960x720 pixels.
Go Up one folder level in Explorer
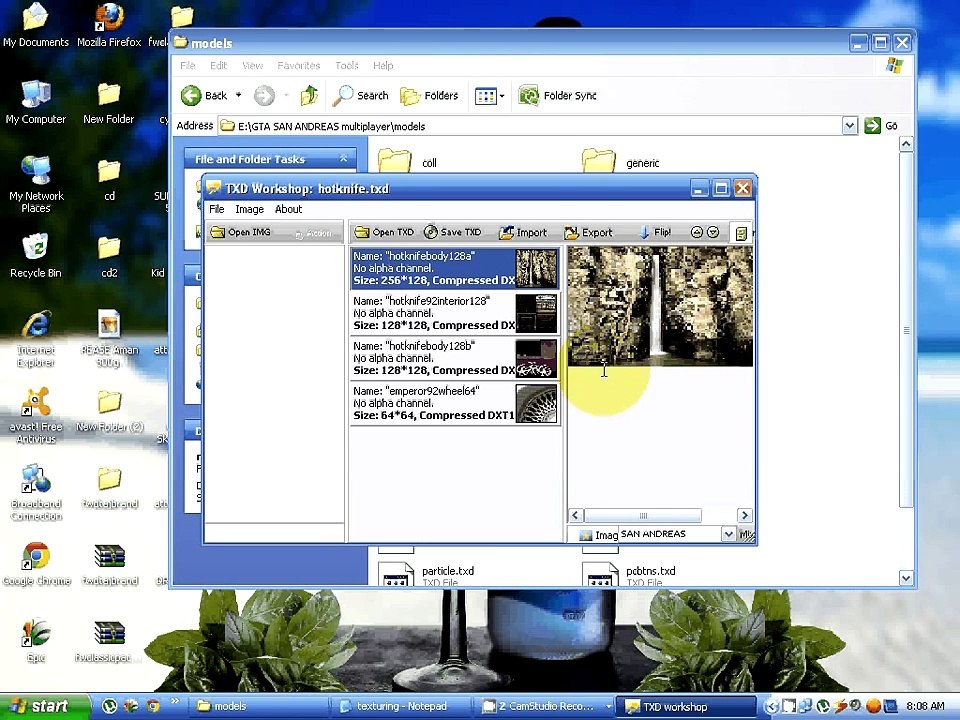[310, 96]
